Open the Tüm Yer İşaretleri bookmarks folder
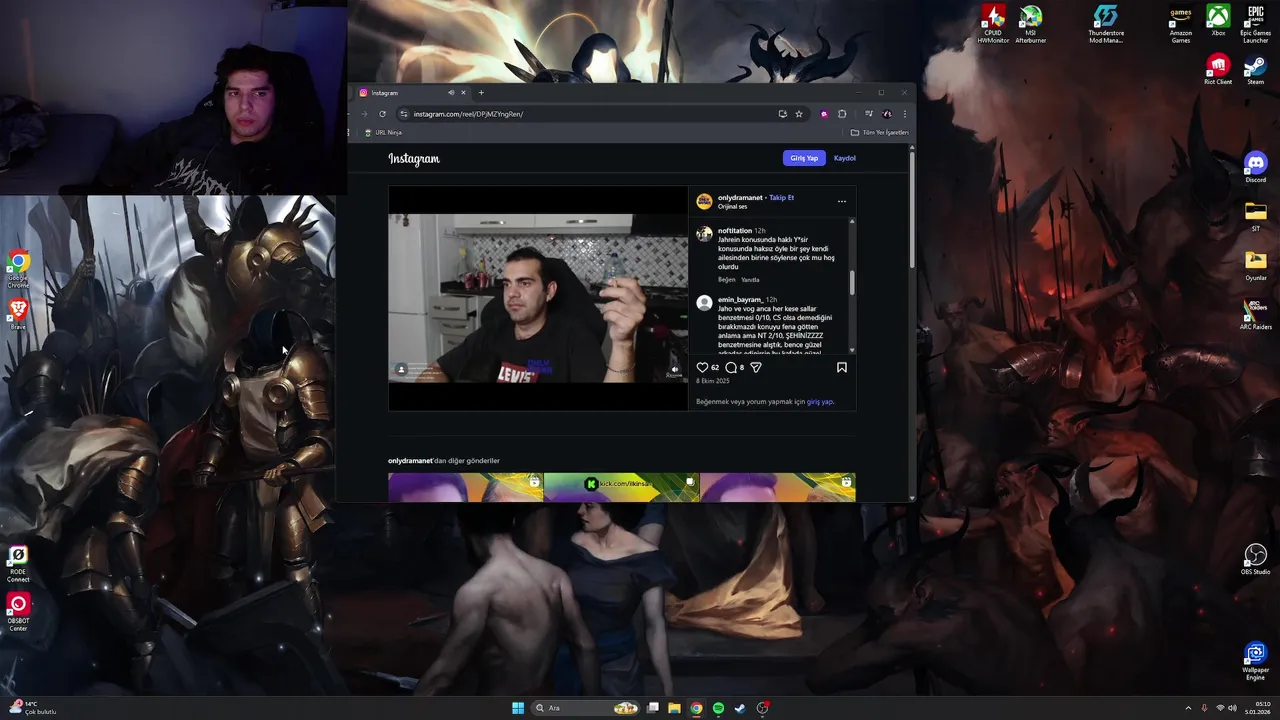Image resolution: width=1280 pixels, height=720 pixels. pyautogui.click(x=880, y=132)
